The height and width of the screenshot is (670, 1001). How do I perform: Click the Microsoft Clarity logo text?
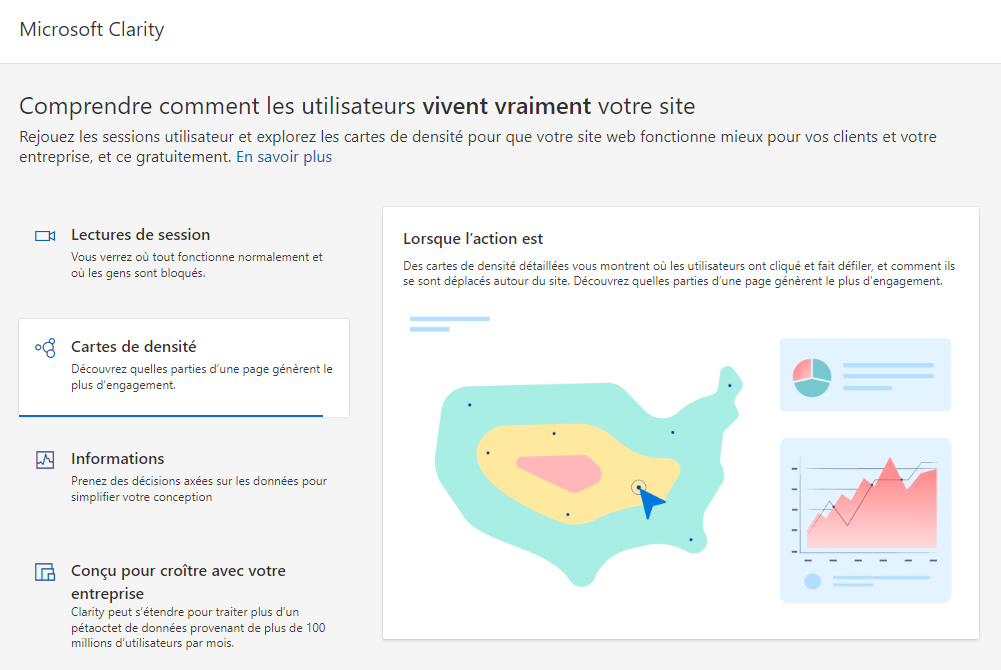point(92,29)
